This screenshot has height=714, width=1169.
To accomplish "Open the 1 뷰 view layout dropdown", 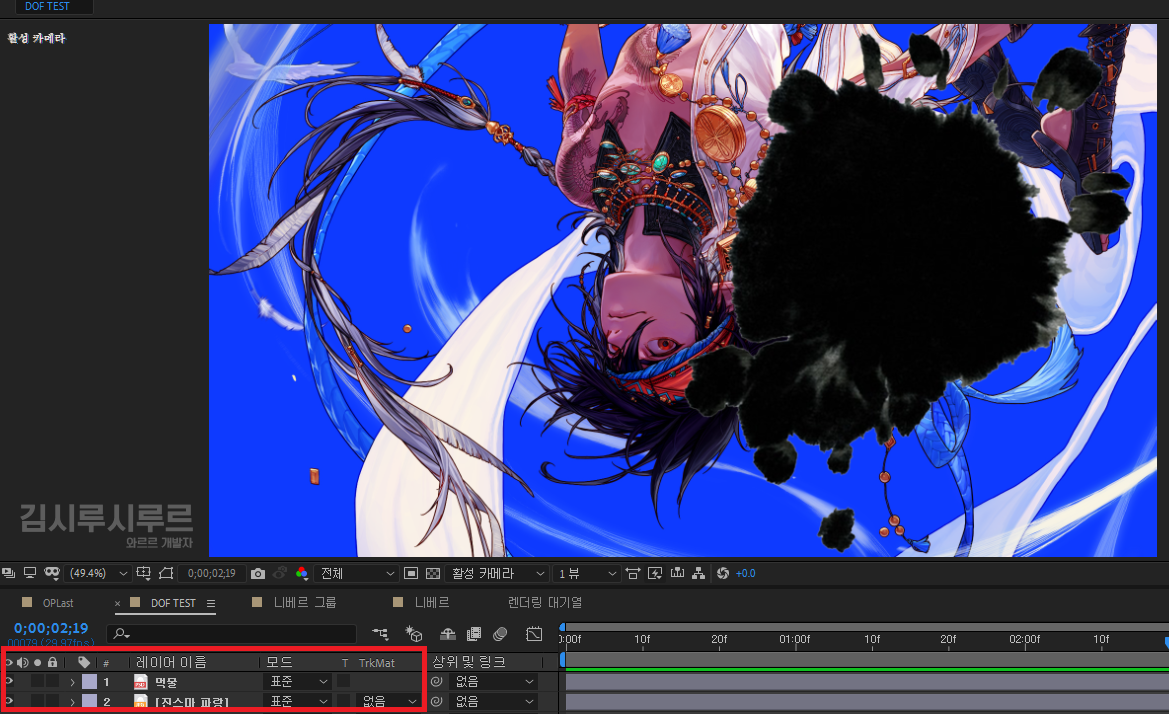I will [587, 573].
